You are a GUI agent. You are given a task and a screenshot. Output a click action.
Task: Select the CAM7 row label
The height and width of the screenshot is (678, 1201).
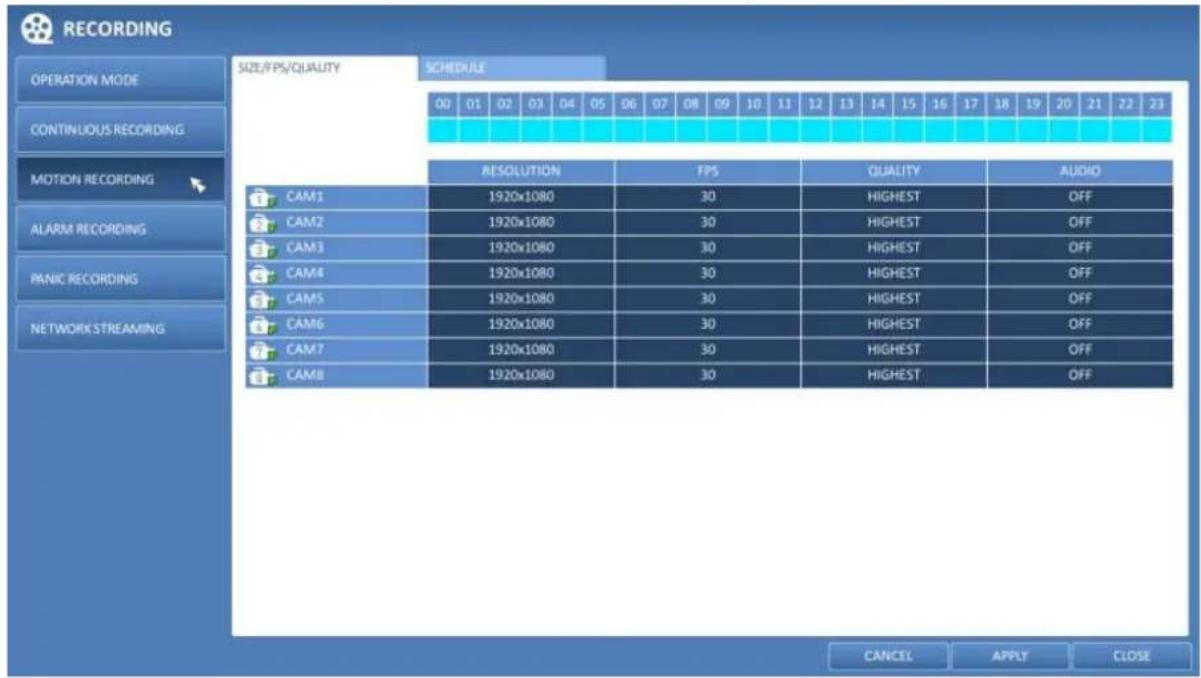pos(336,349)
